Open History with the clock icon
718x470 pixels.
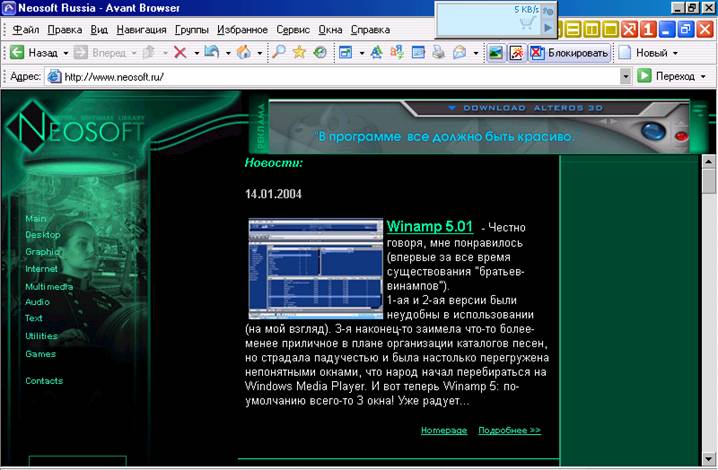[320, 52]
